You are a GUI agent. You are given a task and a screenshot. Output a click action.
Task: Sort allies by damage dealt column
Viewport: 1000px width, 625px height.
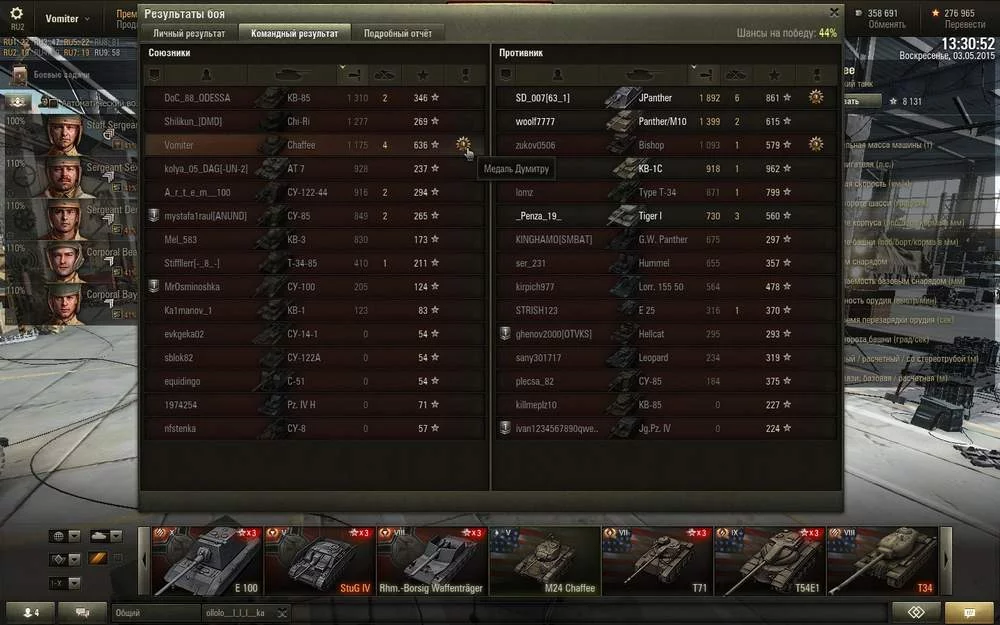click(352, 75)
